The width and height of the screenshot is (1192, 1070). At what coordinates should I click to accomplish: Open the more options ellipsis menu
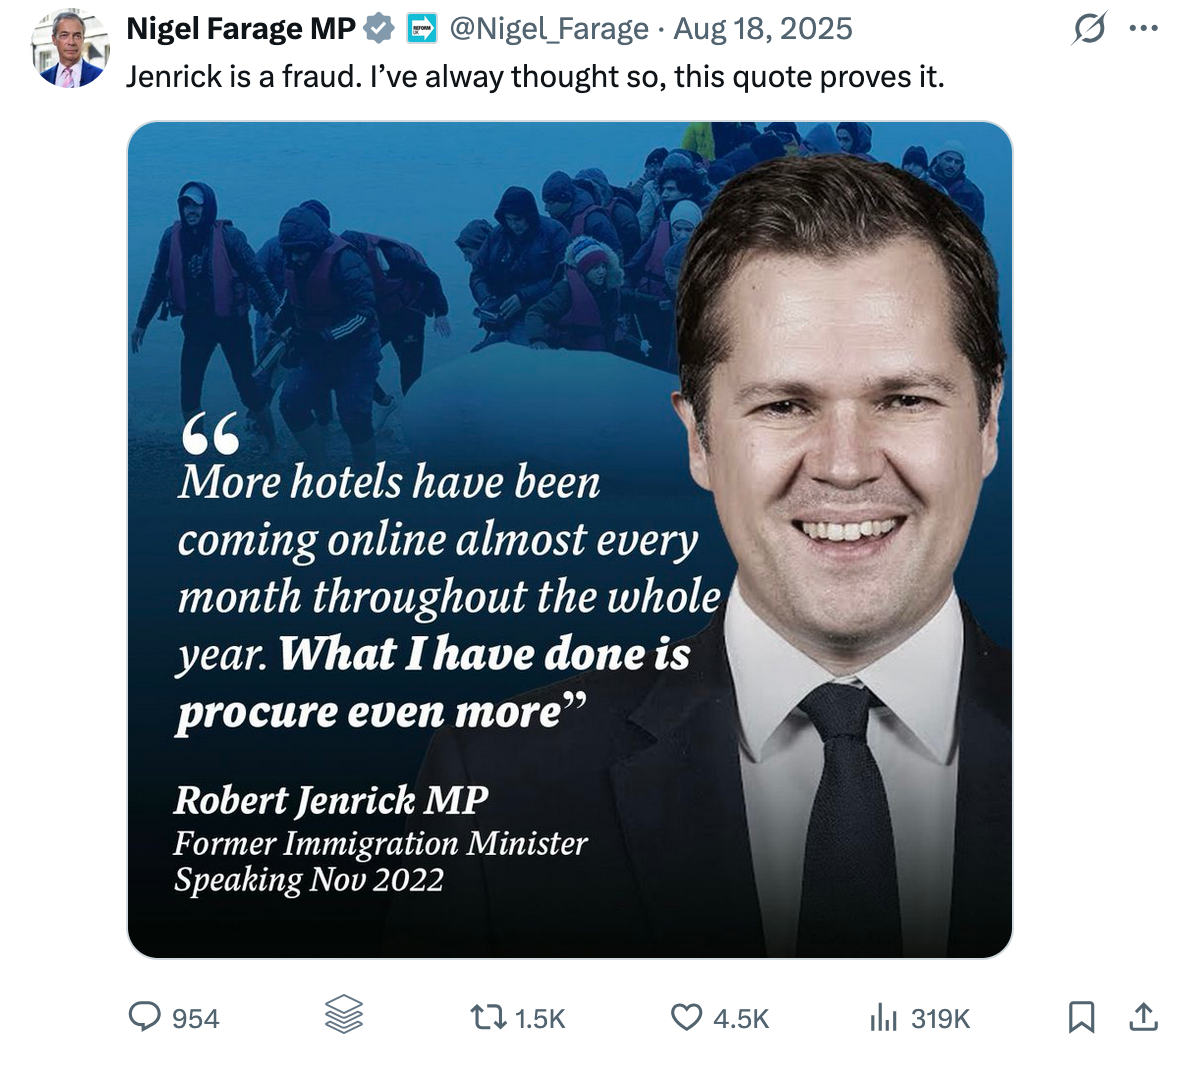(1143, 30)
